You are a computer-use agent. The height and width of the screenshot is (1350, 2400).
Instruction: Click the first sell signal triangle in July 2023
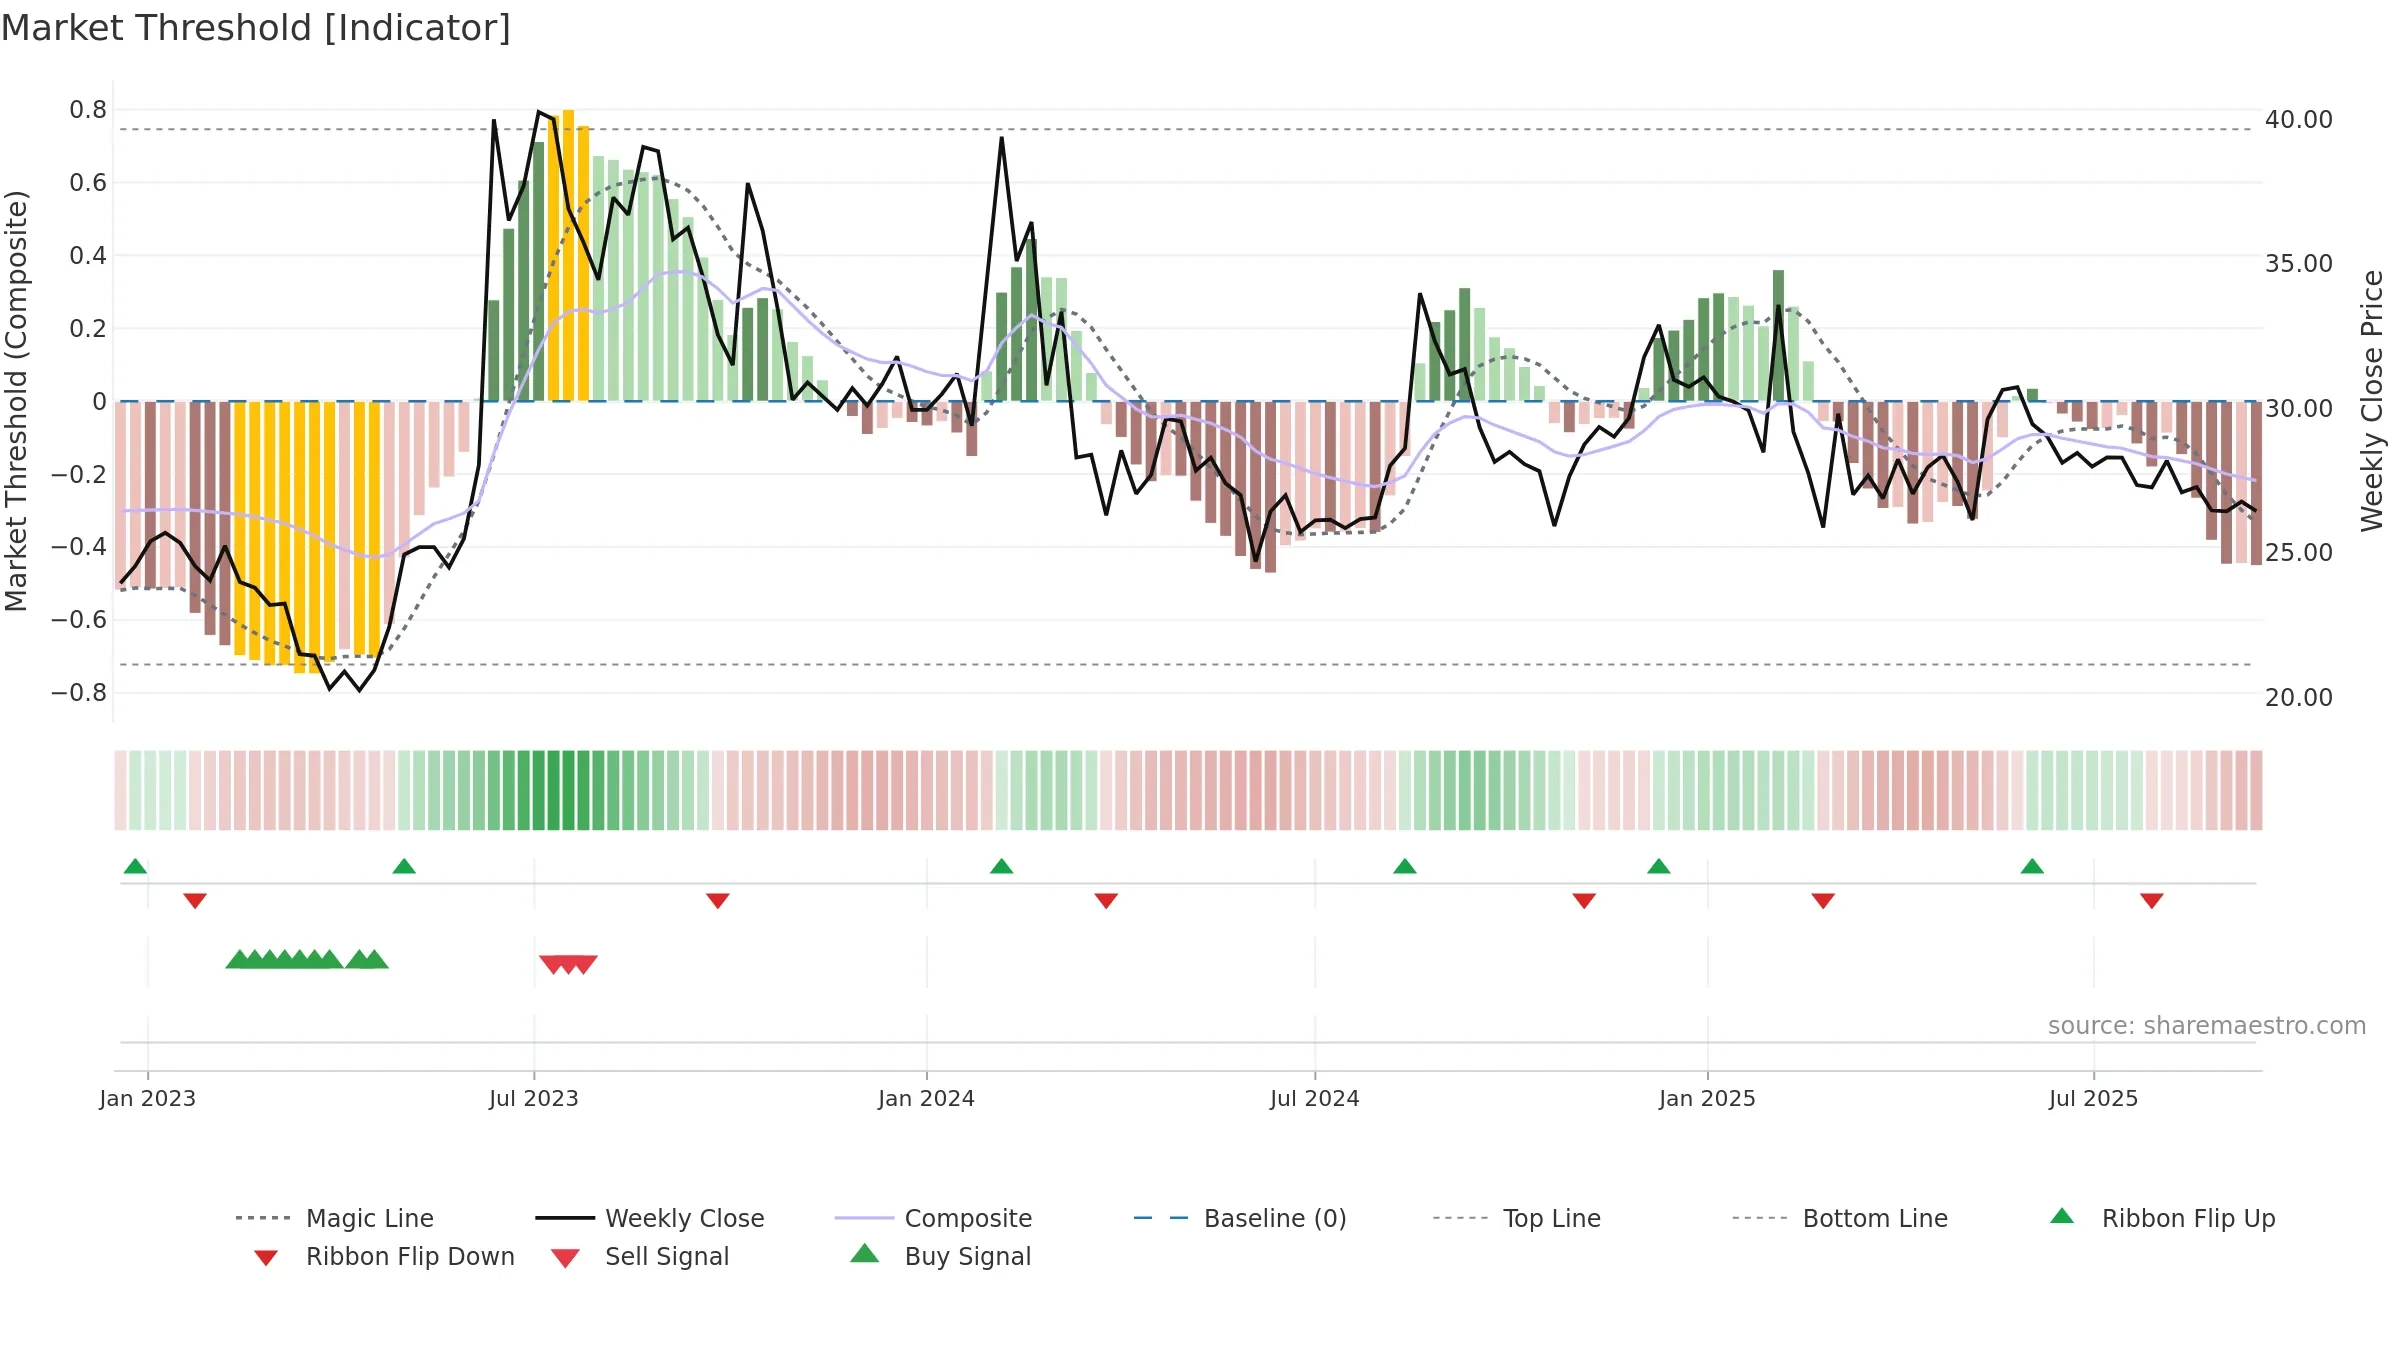[551, 965]
